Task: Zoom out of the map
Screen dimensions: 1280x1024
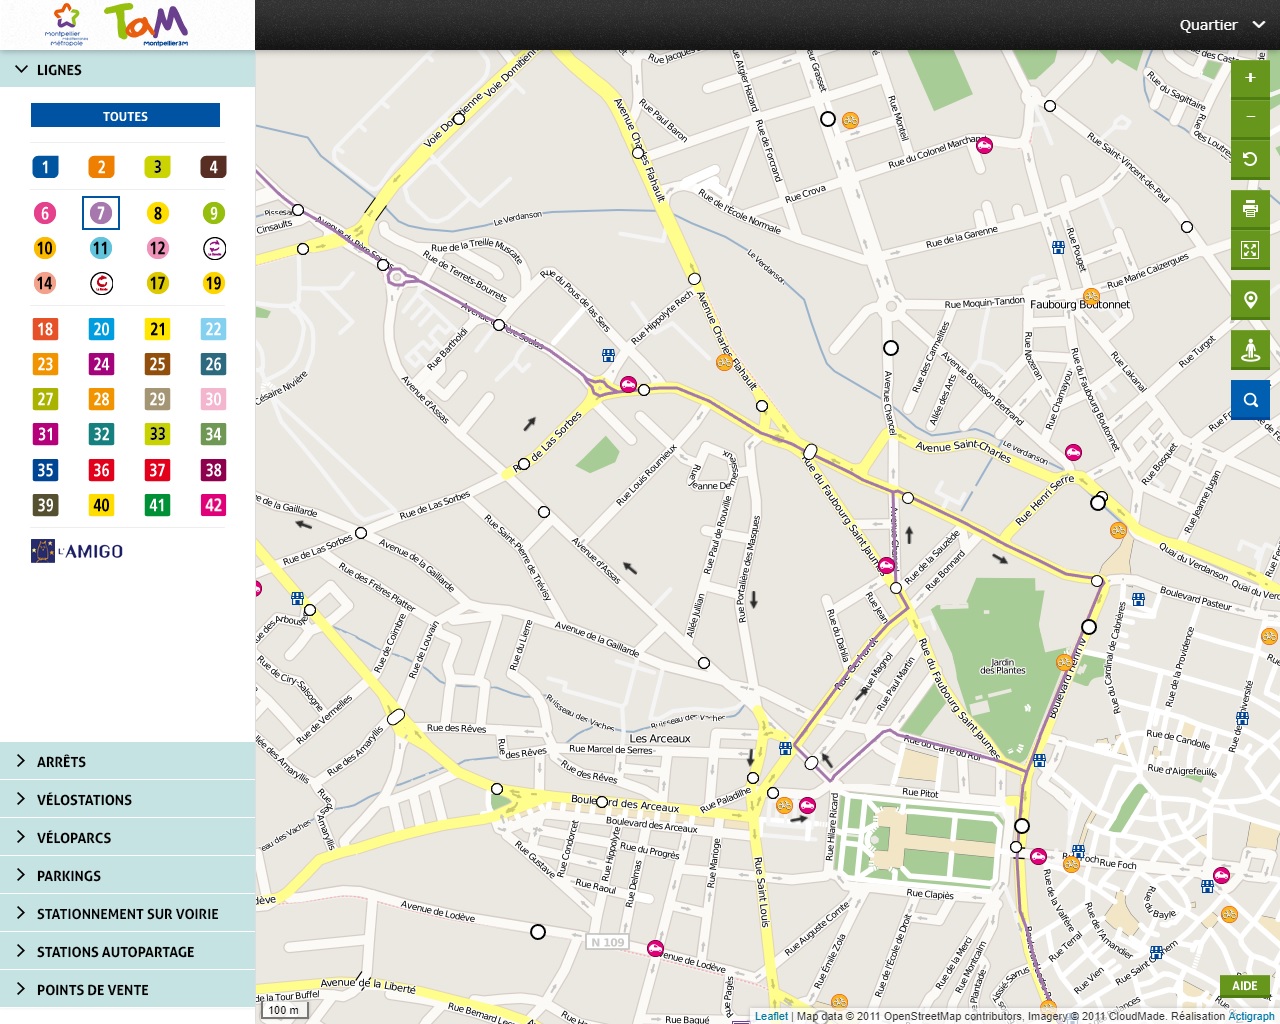Action: [1250, 117]
